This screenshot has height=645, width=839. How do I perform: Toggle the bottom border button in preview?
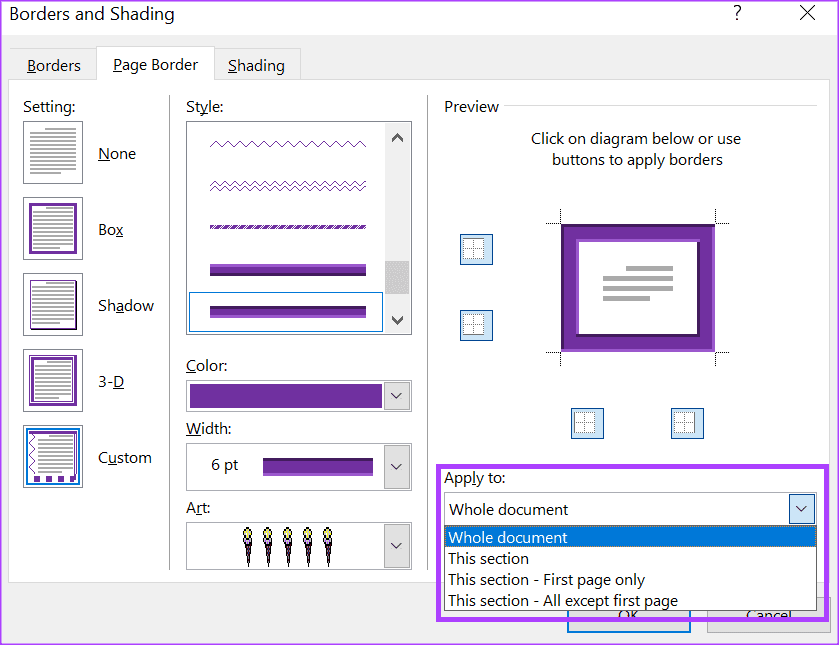[476, 325]
